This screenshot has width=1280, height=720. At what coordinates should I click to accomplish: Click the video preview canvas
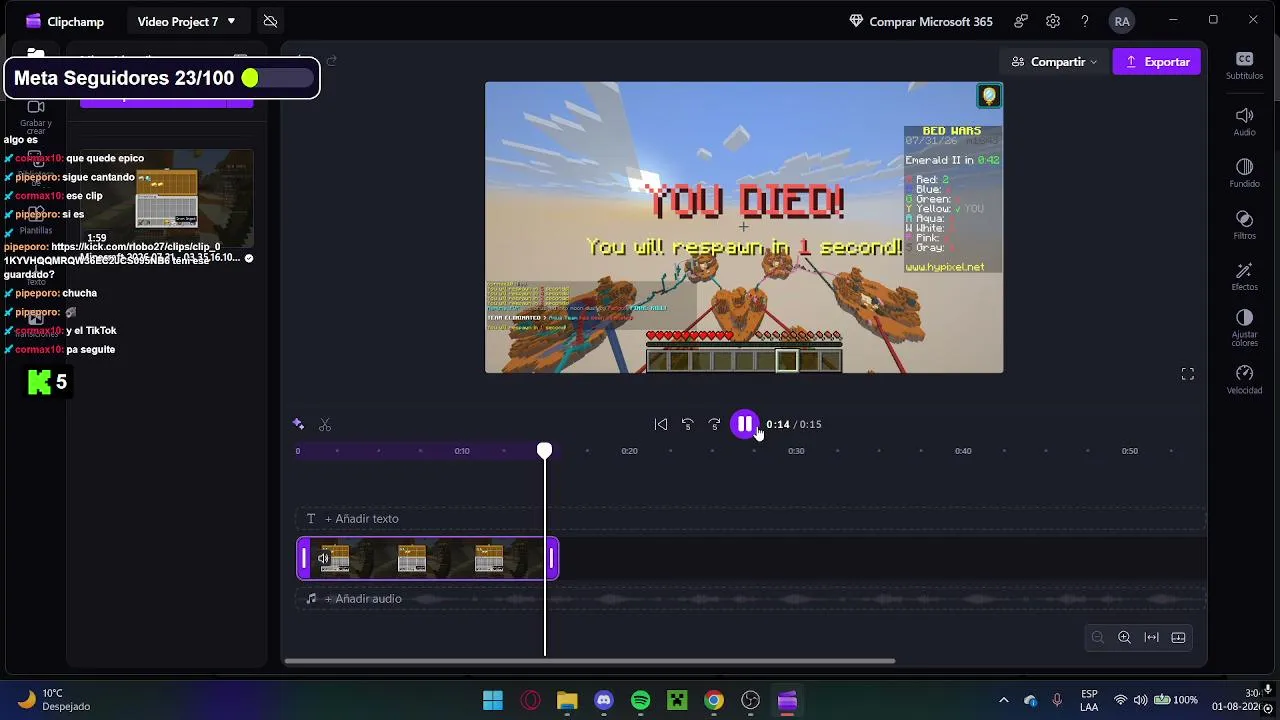[x=744, y=228]
